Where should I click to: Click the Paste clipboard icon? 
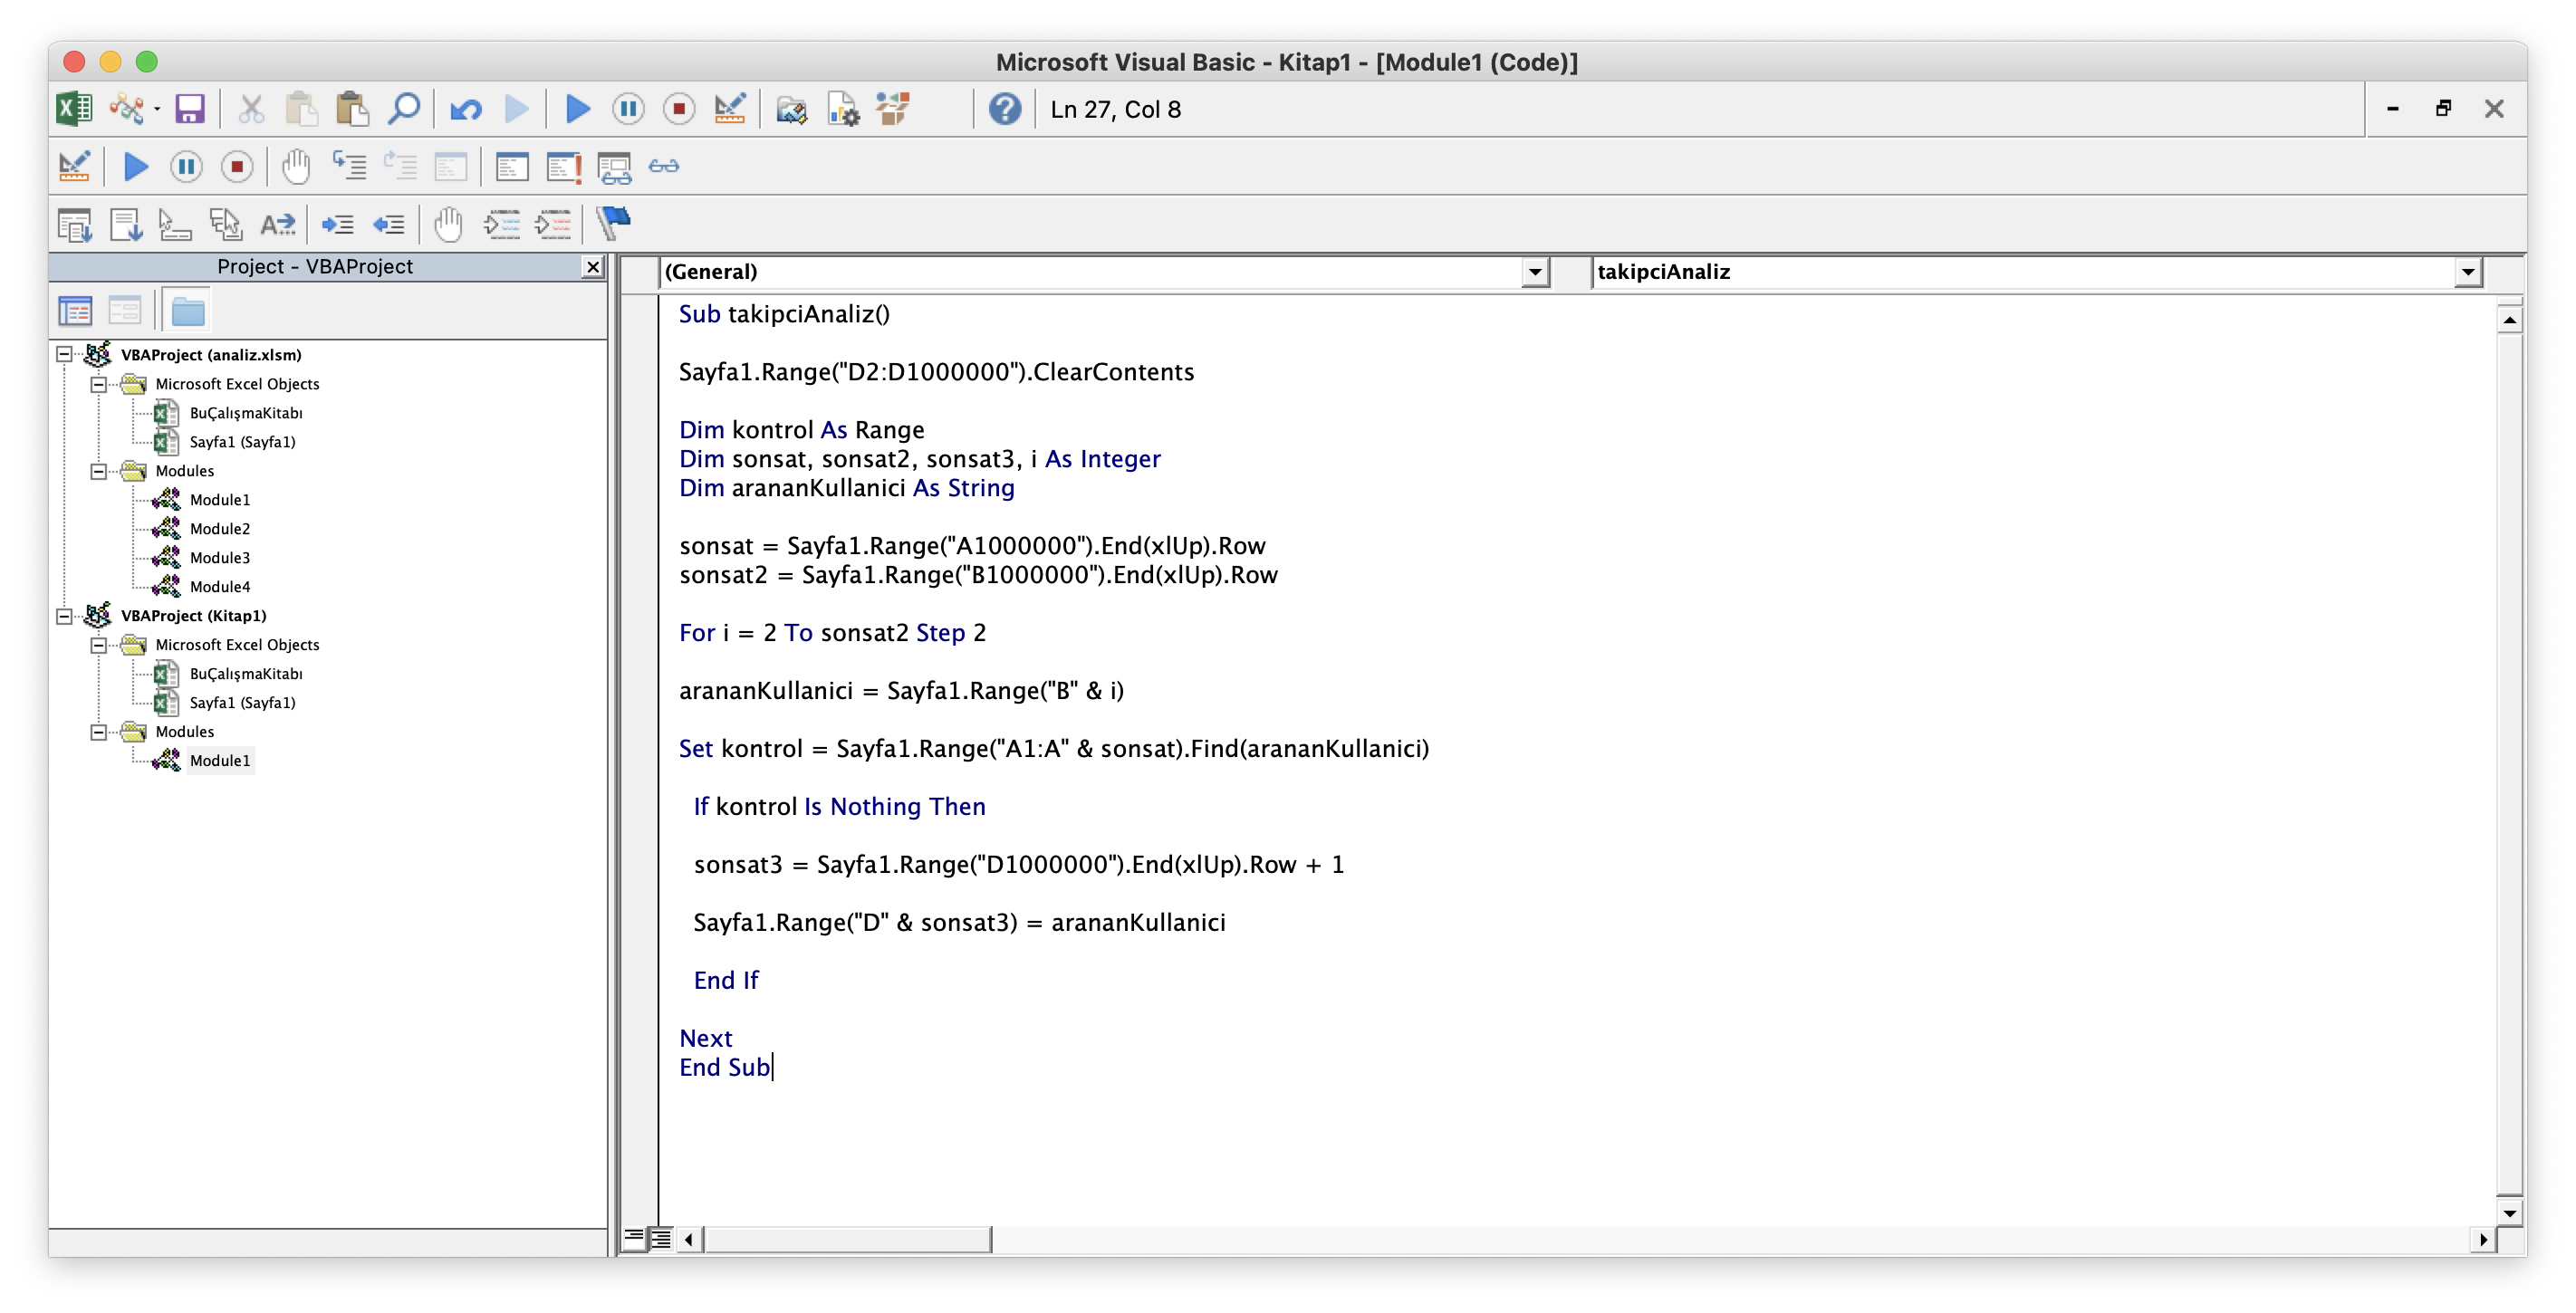[x=352, y=109]
